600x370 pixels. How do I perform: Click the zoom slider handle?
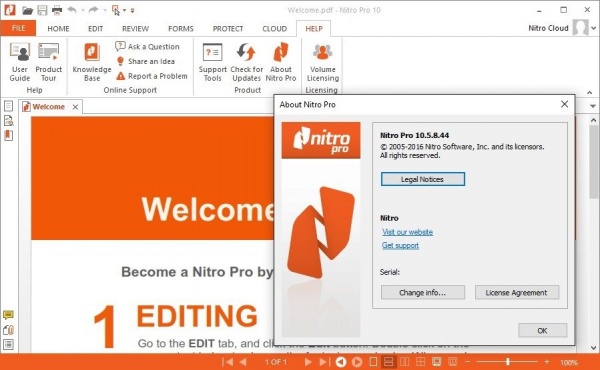pos(508,362)
